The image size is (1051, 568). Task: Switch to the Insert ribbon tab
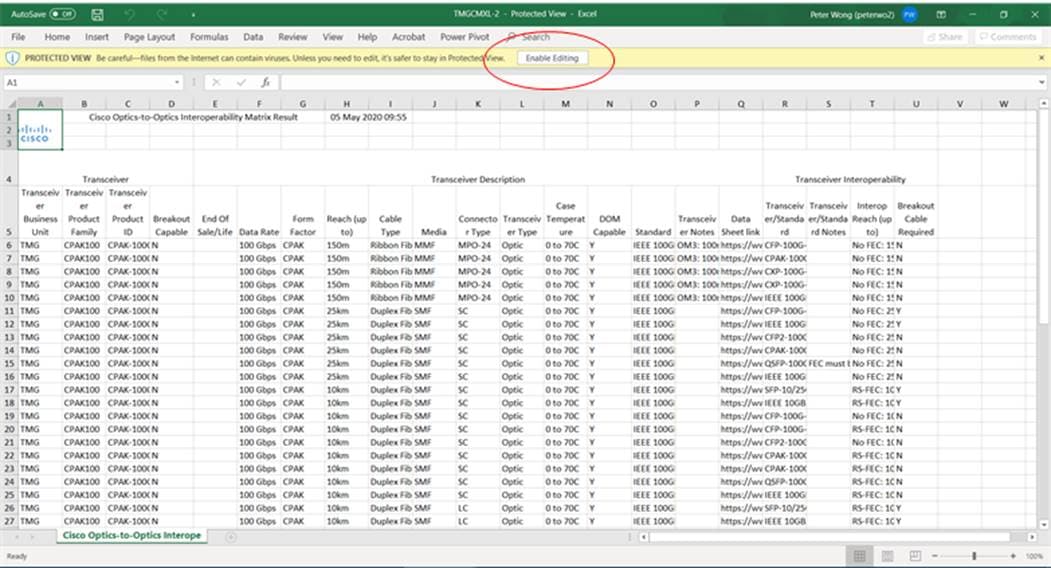[97, 37]
